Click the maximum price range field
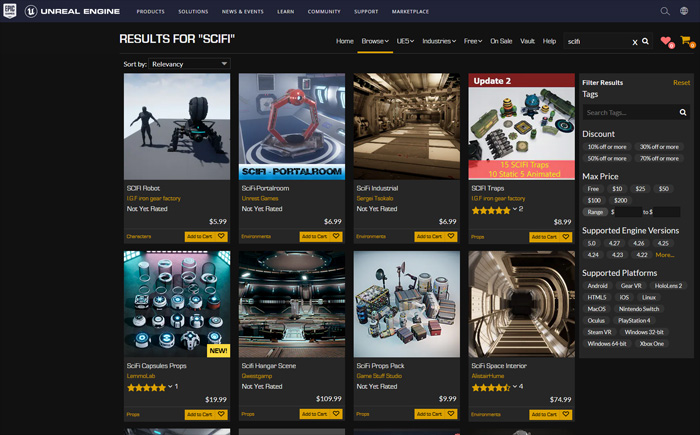 click(667, 212)
